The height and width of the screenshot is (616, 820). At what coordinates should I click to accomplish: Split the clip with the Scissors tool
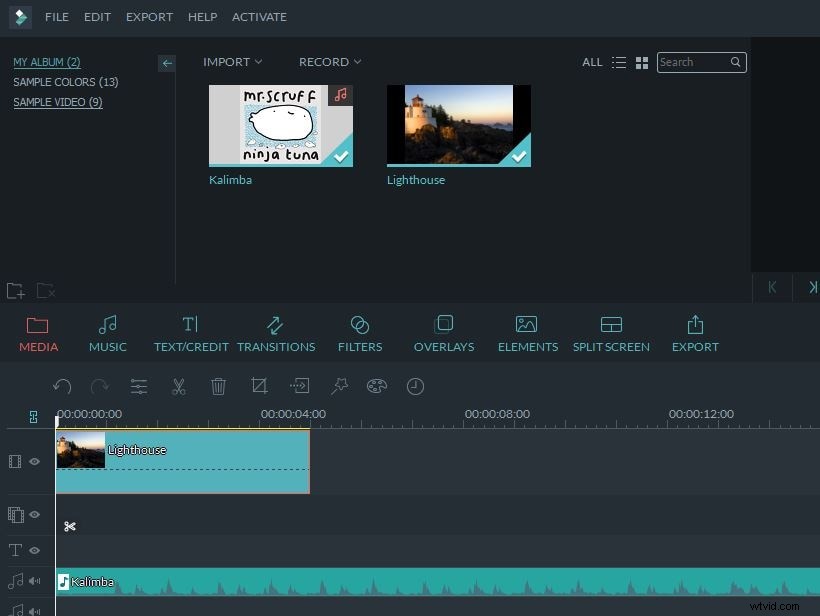click(179, 386)
